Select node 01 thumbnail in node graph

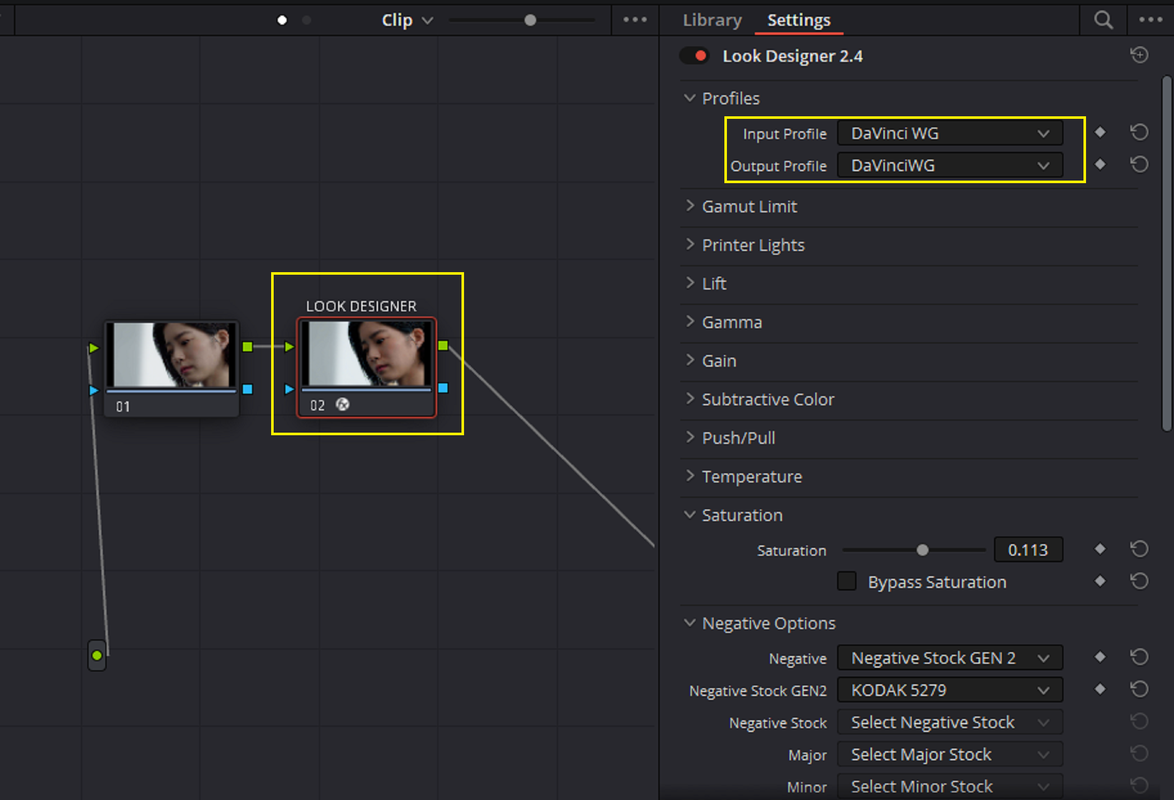point(171,355)
